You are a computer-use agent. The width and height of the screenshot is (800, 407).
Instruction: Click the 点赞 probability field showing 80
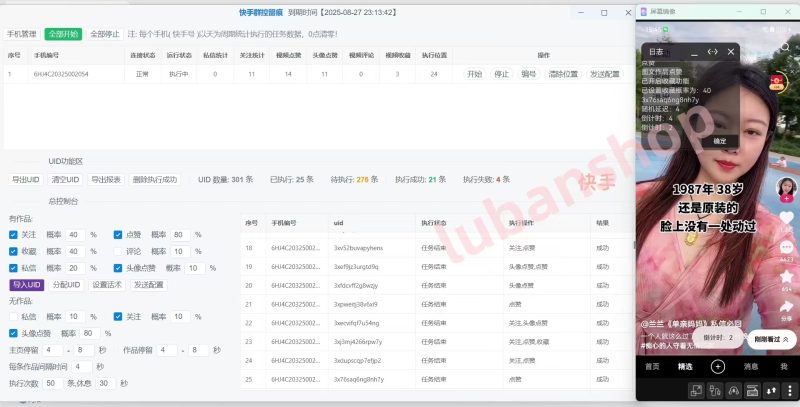click(x=180, y=235)
